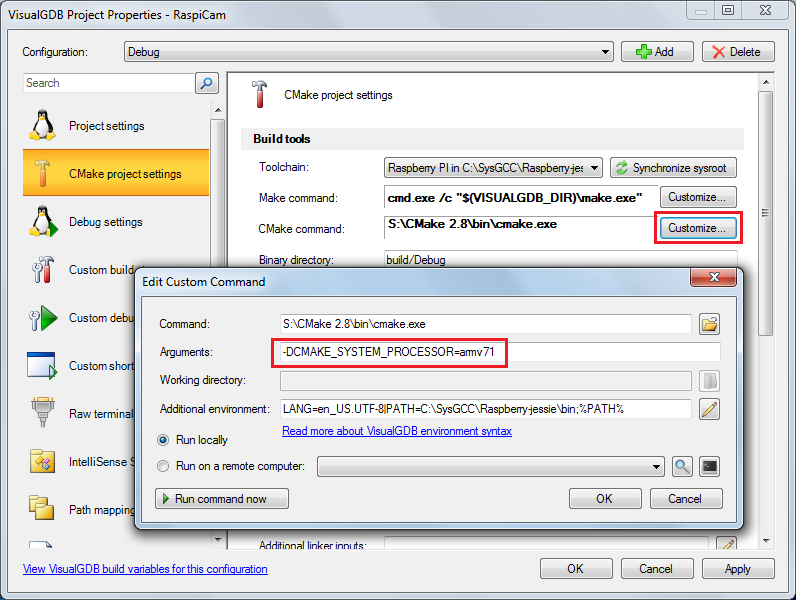Click the sidebar scroll up arrow
Viewport: 796px width, 600px height.
[x=218, y=110]
